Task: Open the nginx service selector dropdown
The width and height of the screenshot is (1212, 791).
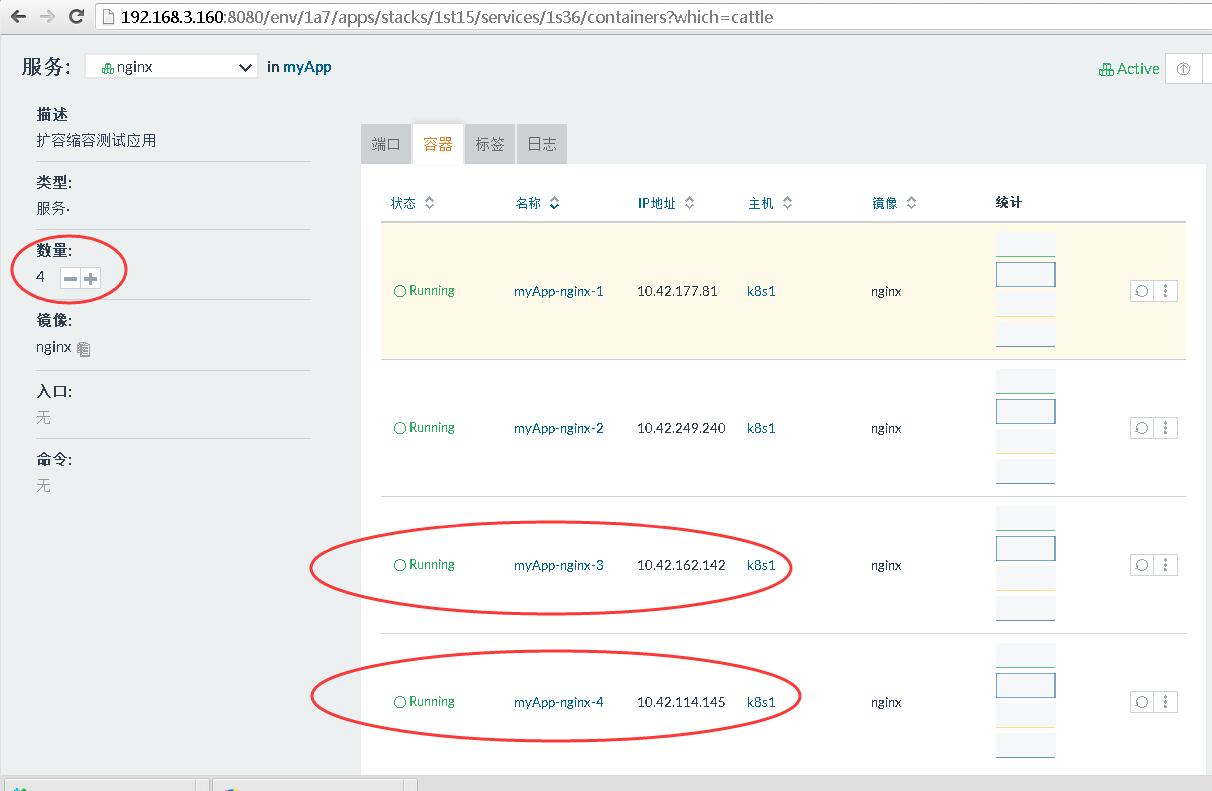Action: tap(171, 67)
